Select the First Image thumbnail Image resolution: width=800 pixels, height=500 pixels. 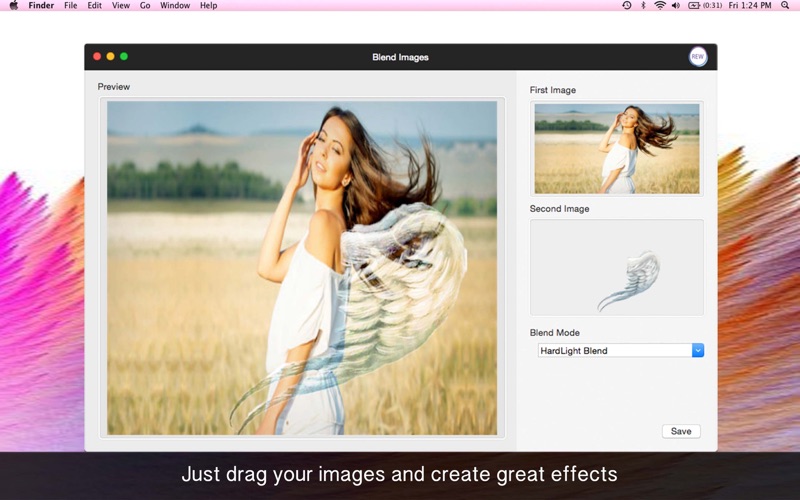tap(617, 148)
